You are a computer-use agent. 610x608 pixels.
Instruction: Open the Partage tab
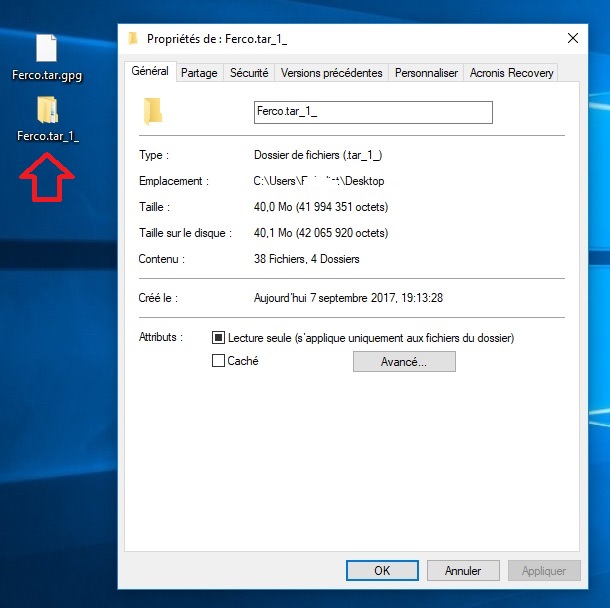[x=199, y=73]
